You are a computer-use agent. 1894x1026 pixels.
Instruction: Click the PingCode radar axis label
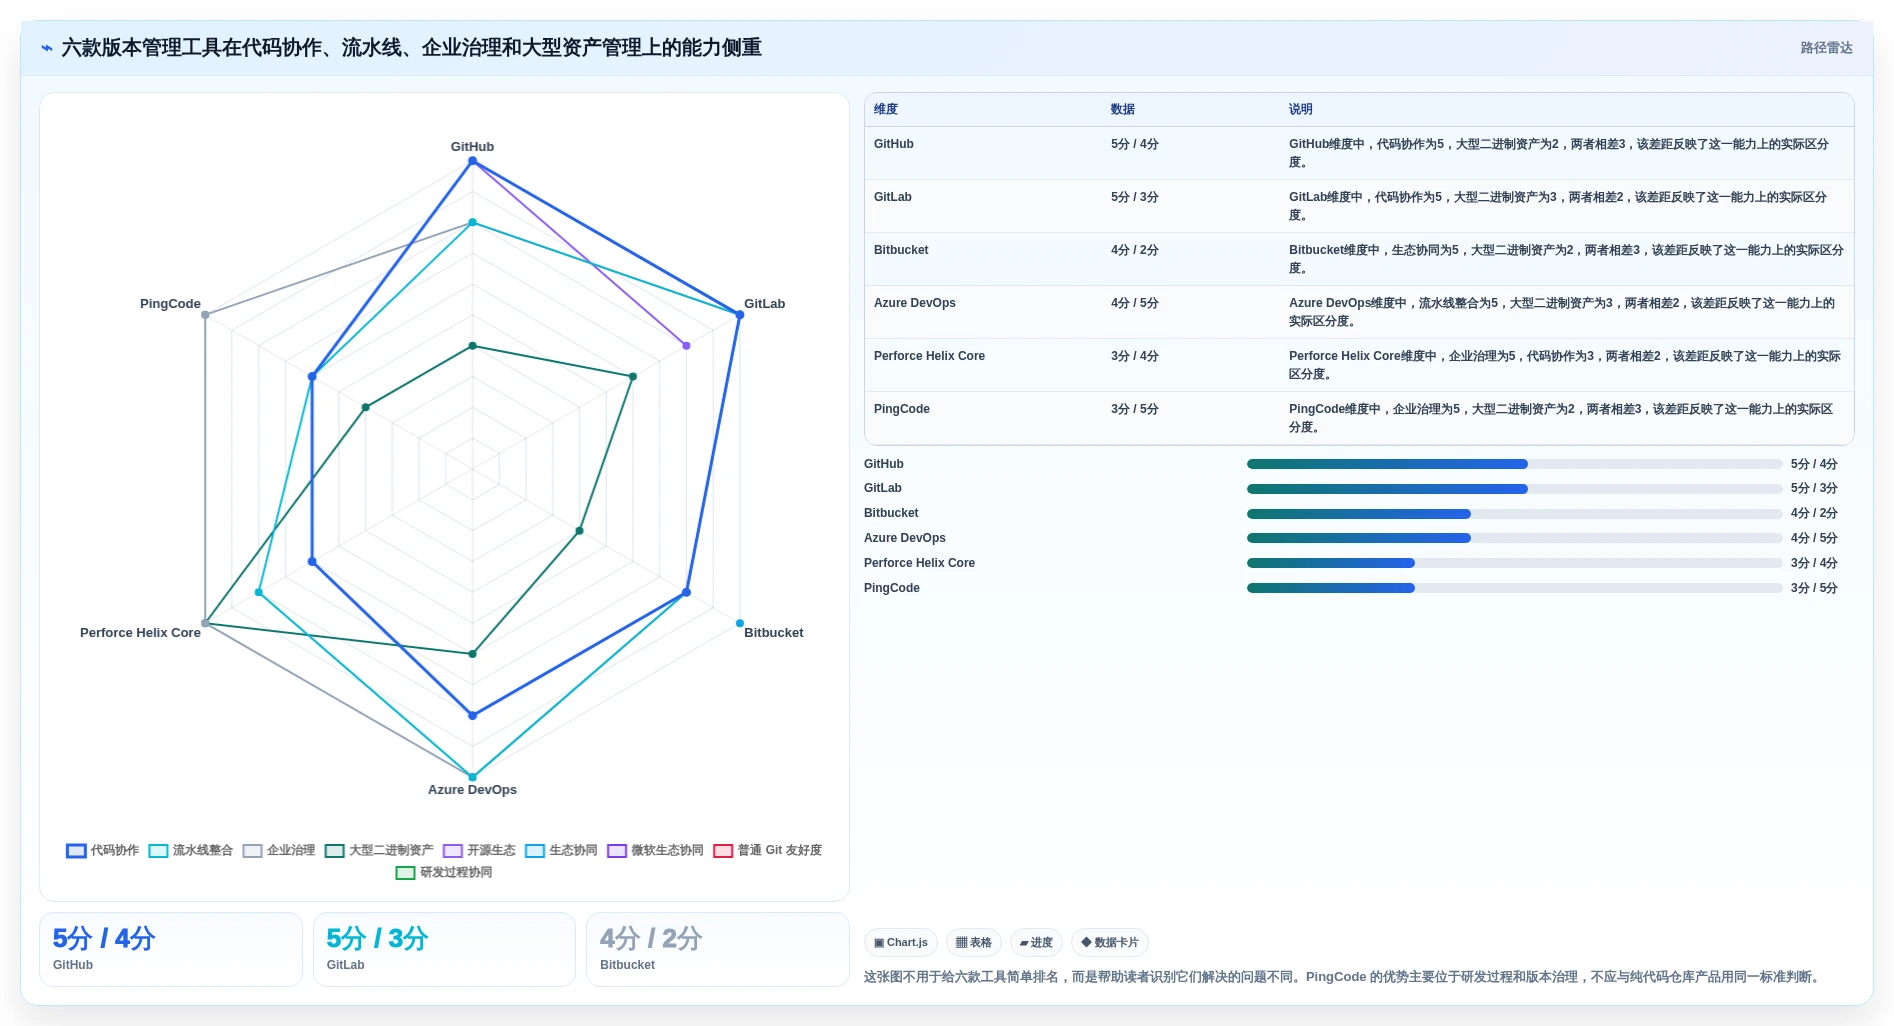[170, 304]
